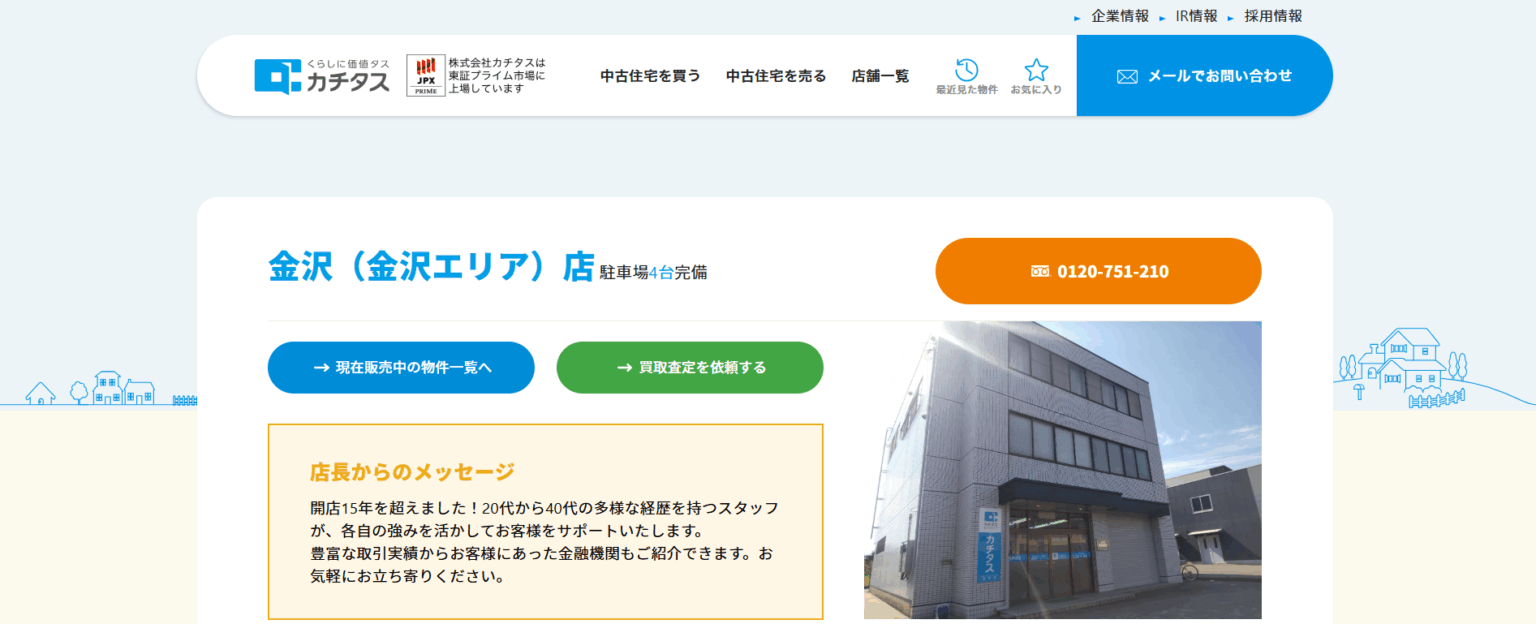The width and height of the screenshot is (1536, 624).
Task: Click the カチタス logo in the header
Action: 322,76
